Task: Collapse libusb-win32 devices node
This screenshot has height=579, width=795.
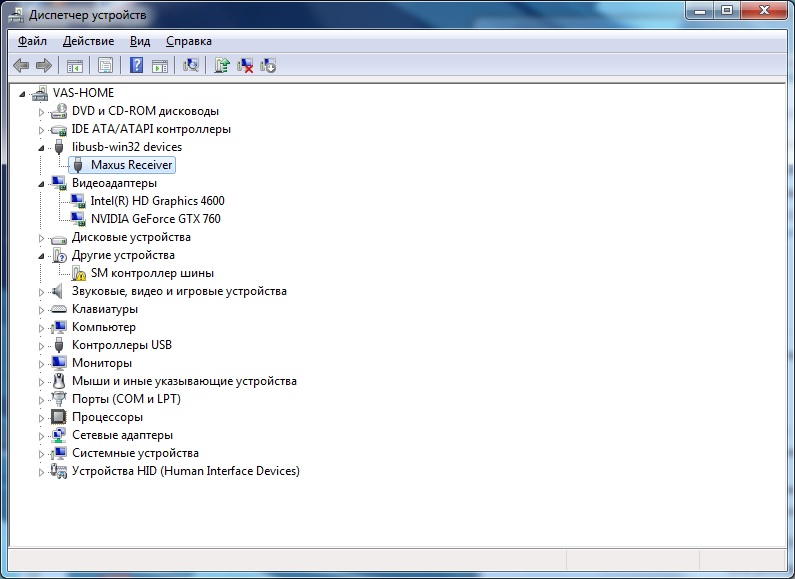Action: click(42, 148)
